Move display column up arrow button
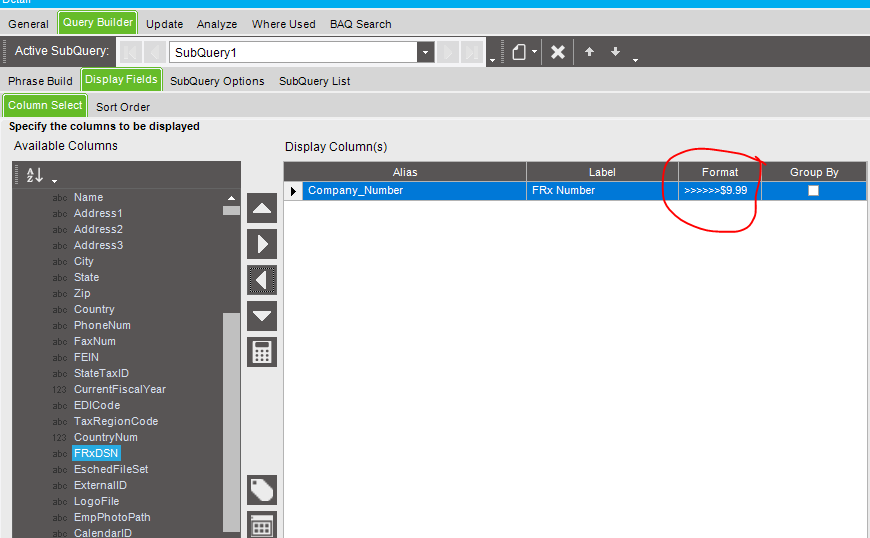Image resolution: width=870 pixels, height=538 pixels. pos(262,209)
